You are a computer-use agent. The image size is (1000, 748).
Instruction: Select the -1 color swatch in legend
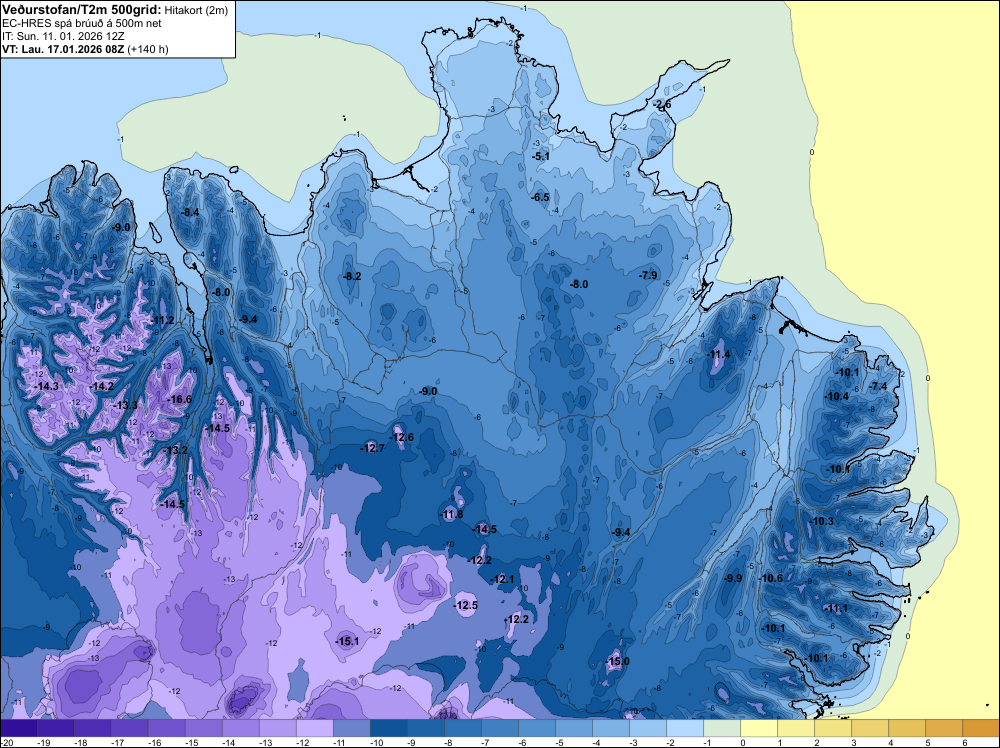(722, 728)
